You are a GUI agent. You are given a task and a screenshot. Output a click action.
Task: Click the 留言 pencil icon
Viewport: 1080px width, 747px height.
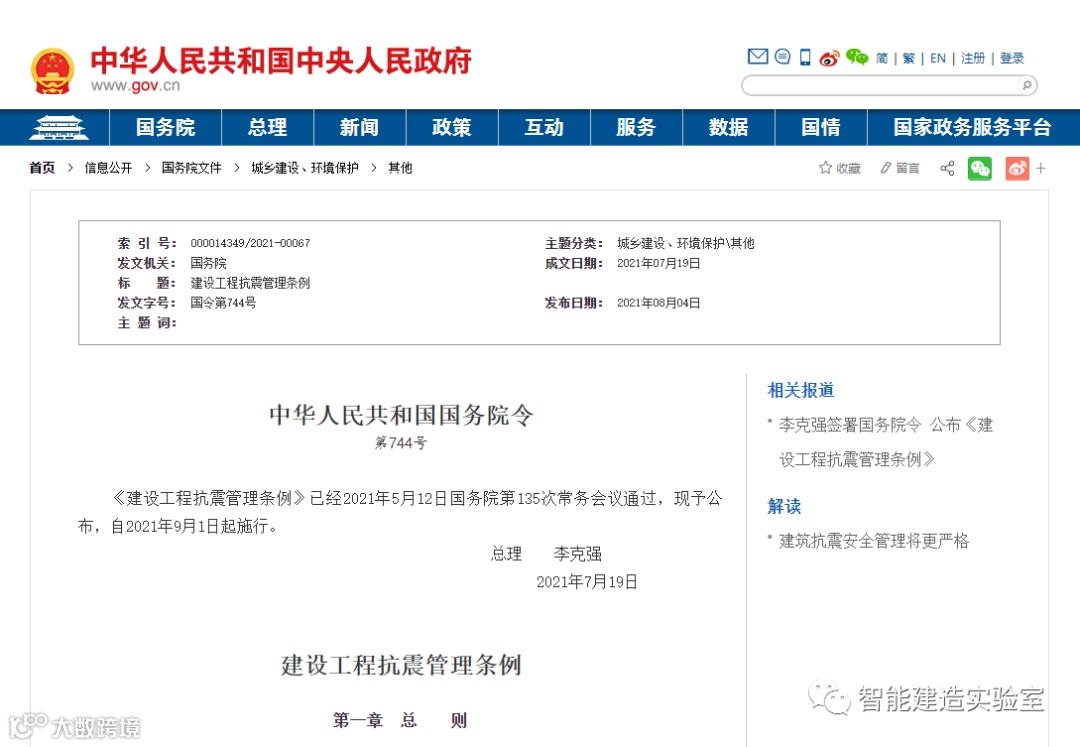click(886, 168)
